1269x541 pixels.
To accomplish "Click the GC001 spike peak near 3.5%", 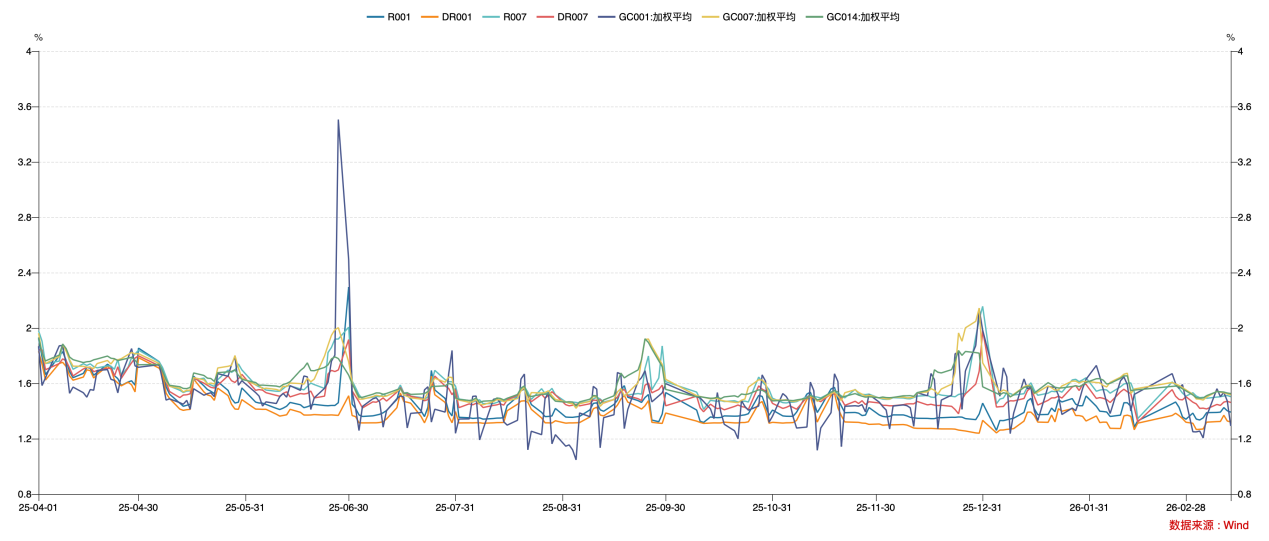I will [338, 121].
